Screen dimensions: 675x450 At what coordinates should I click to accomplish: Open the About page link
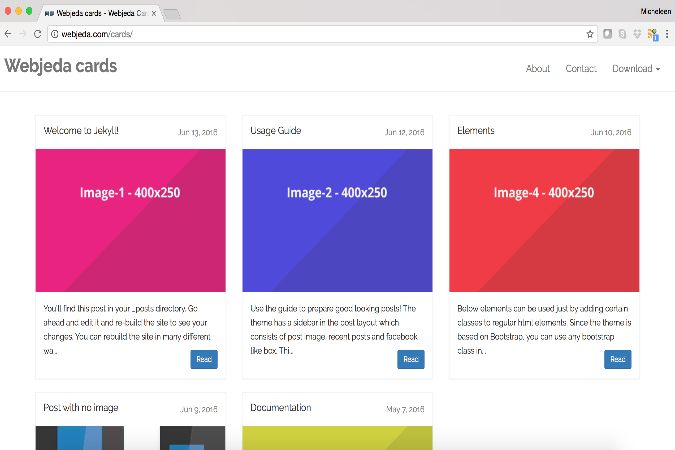[538, 68]
